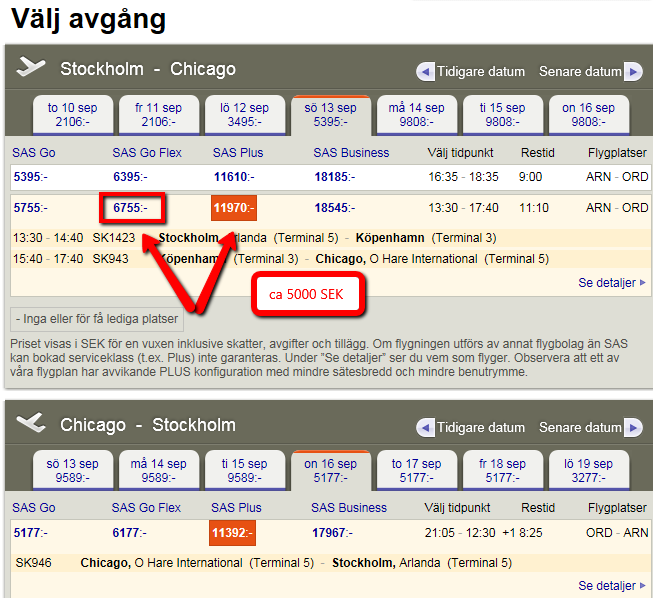Click right arrow for Senare datum outbound
Image resolution: width=653 pixels, height=598 pixels.
(633, 72)
